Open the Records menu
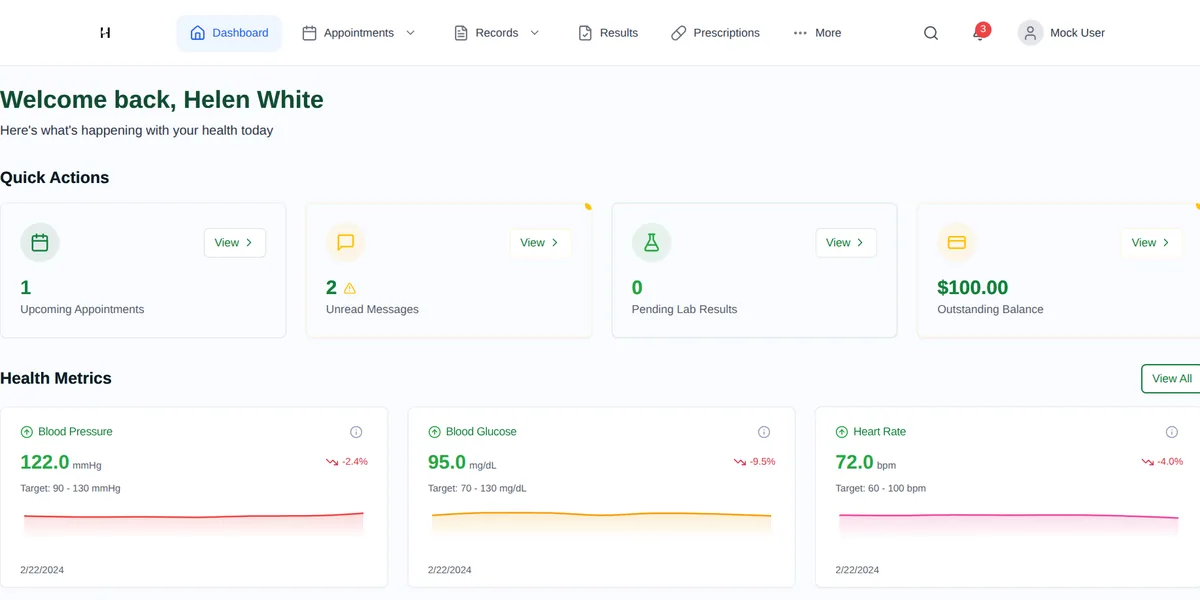Viewport: 1200px width, 600px height. click(x=497, y=33)
